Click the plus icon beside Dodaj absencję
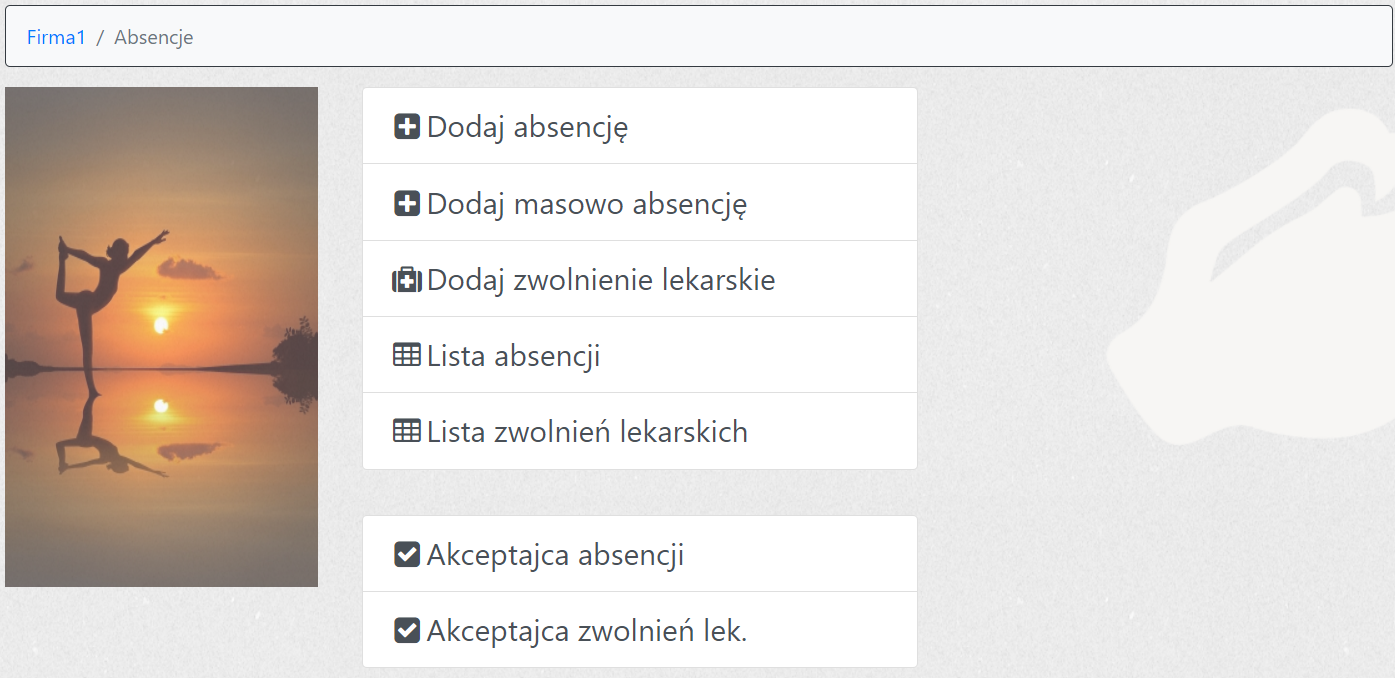Screen dimensions: 1395x678 (x=407, y=127)
